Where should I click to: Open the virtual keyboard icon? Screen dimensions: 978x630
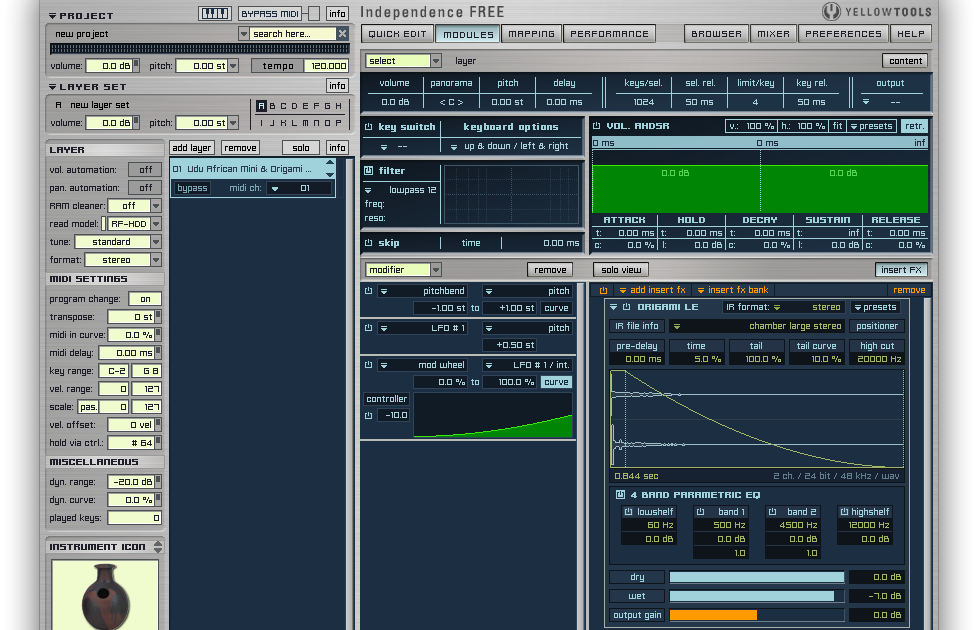[x=215, y=14]
